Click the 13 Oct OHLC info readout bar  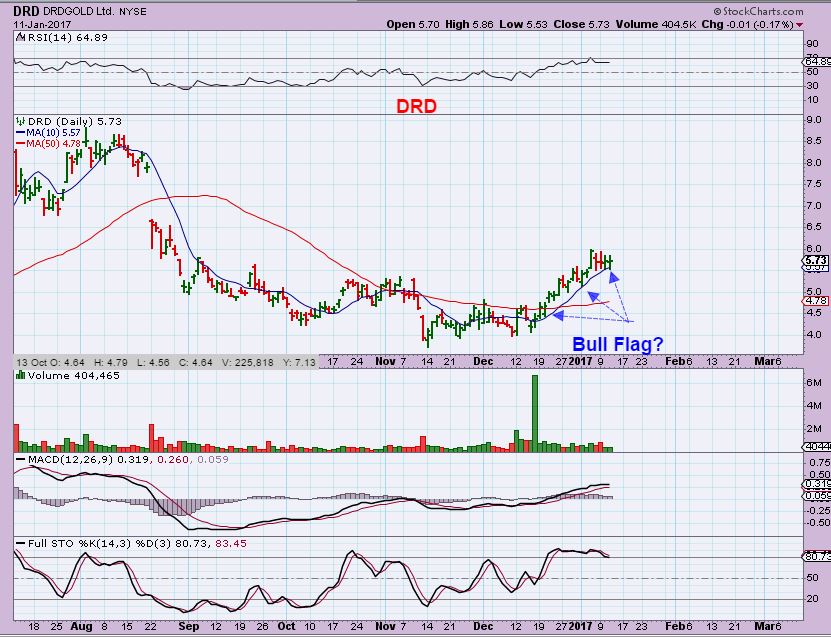point(166,362)
